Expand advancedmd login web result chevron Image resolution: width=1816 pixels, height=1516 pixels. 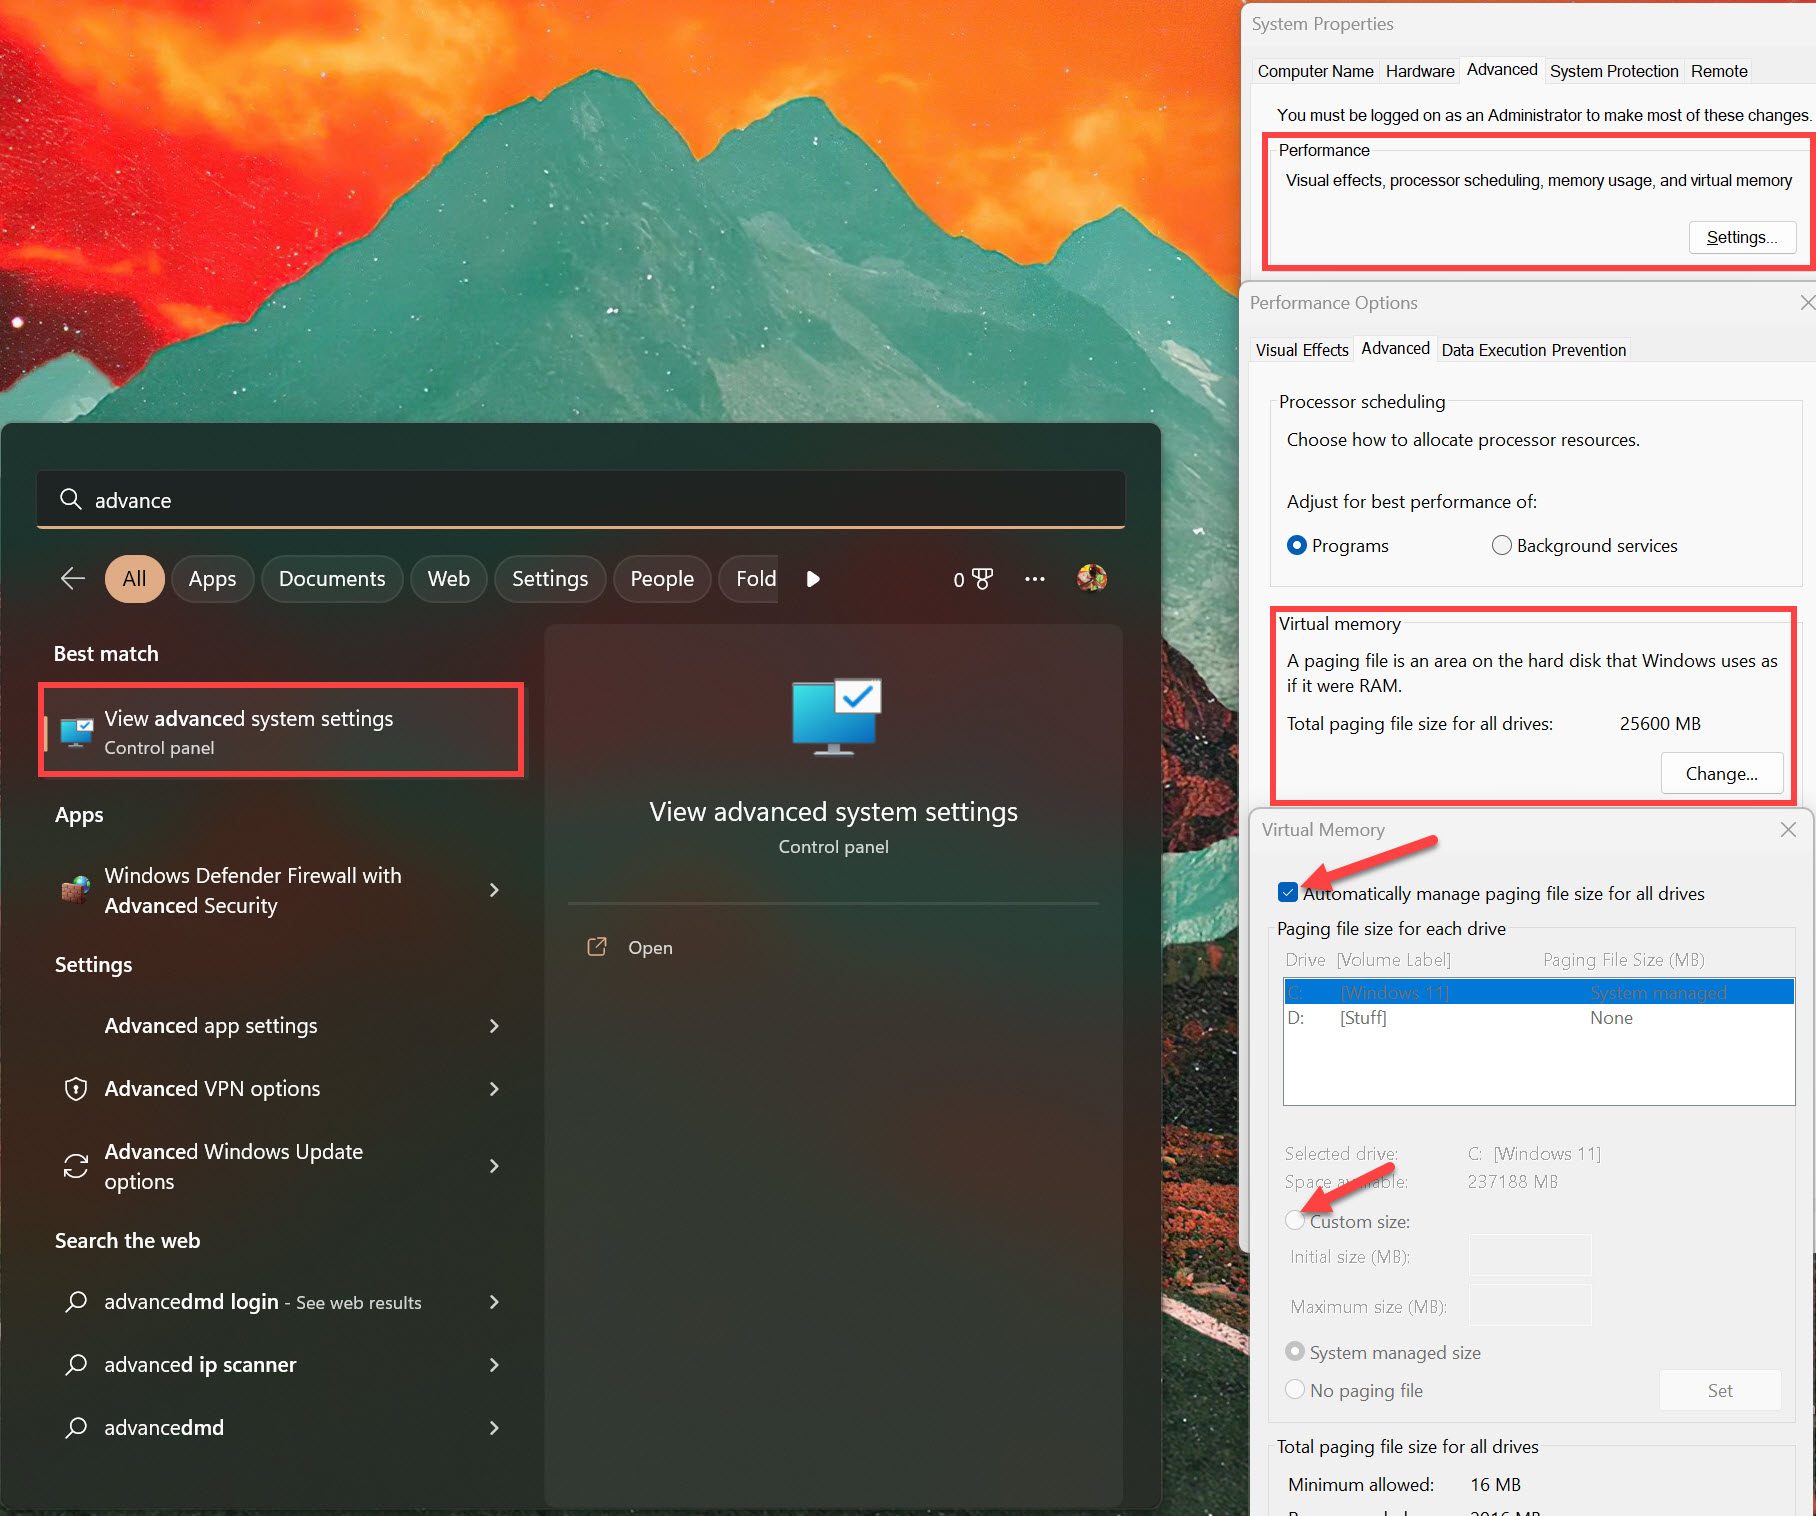pyautogui.click(x=494, y=1302)
